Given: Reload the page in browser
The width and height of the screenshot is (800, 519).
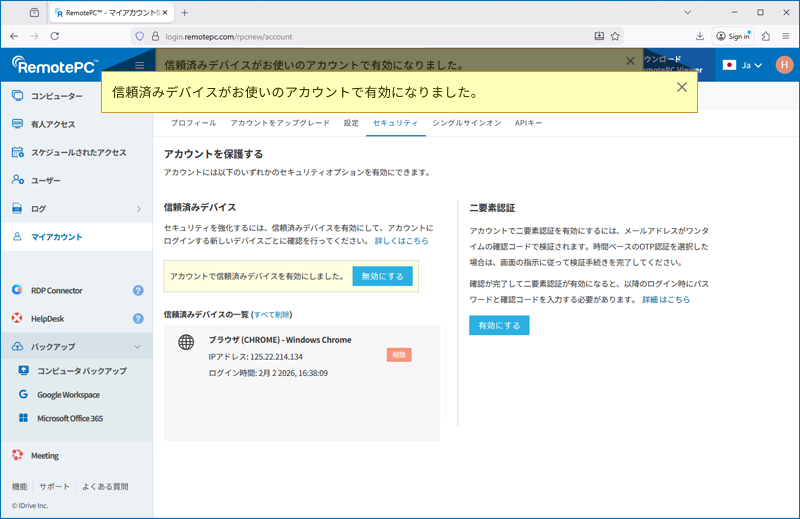Looking at the screenshot, I should [x=55, y=36].
